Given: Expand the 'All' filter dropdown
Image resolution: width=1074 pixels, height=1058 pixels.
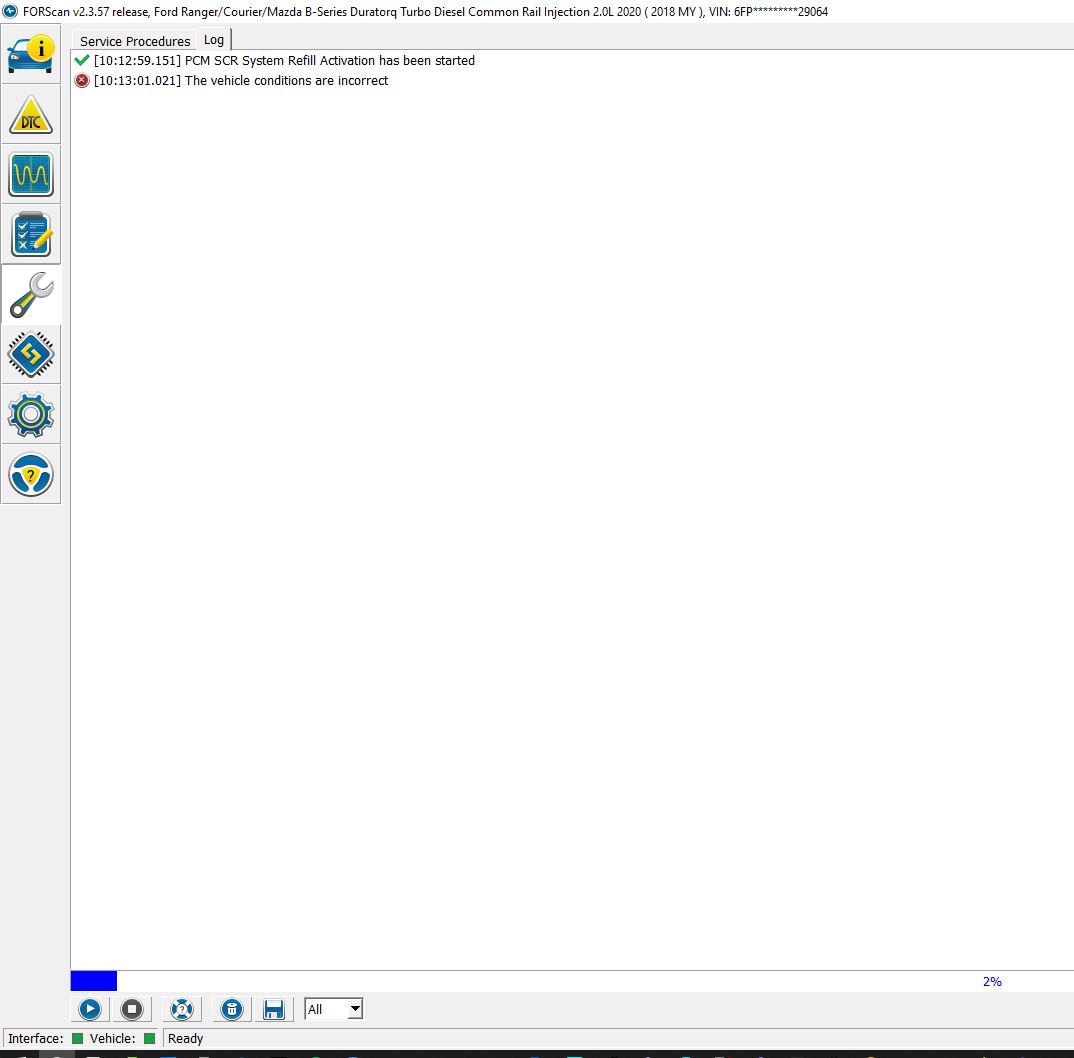Looking at the screenshot, I should tap(354, 1009).
